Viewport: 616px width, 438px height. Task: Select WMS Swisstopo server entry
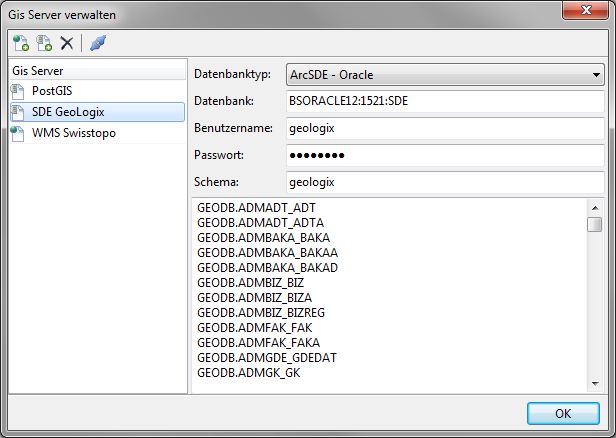click(x=97, y=133)
